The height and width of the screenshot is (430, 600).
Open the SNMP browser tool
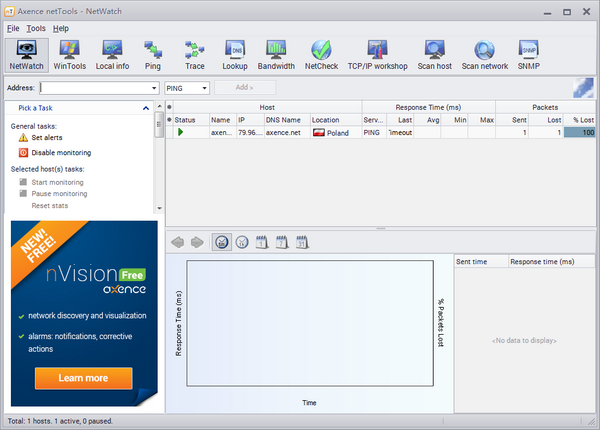tap(529, 55)
